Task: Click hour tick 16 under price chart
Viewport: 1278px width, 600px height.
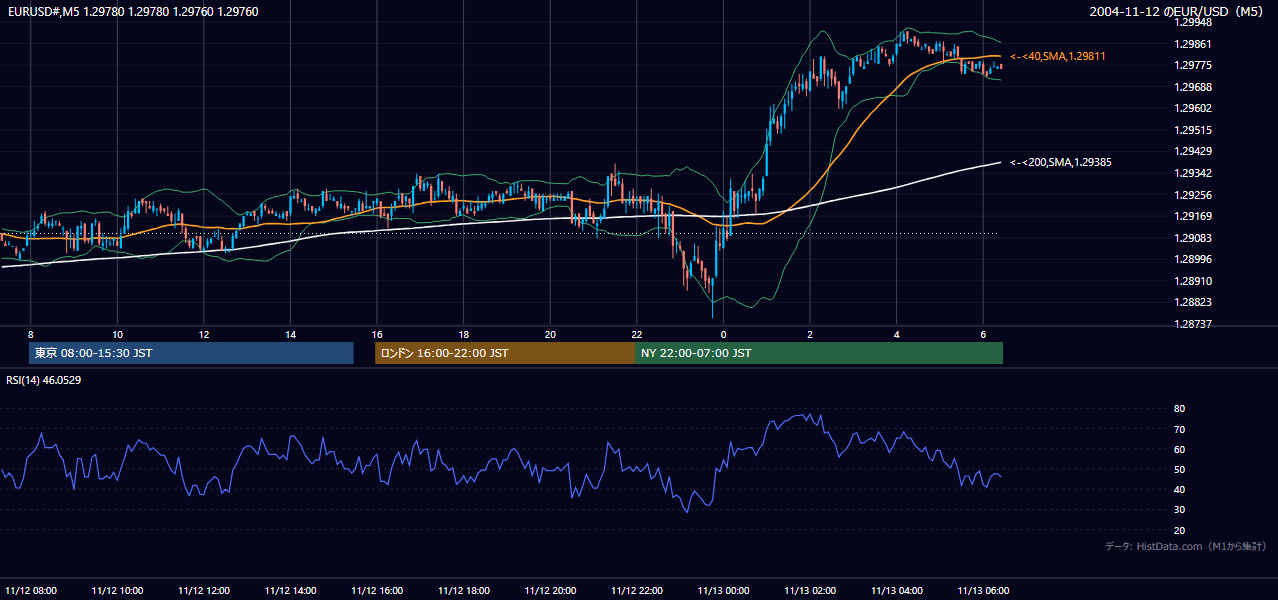Action: point(377,334)
